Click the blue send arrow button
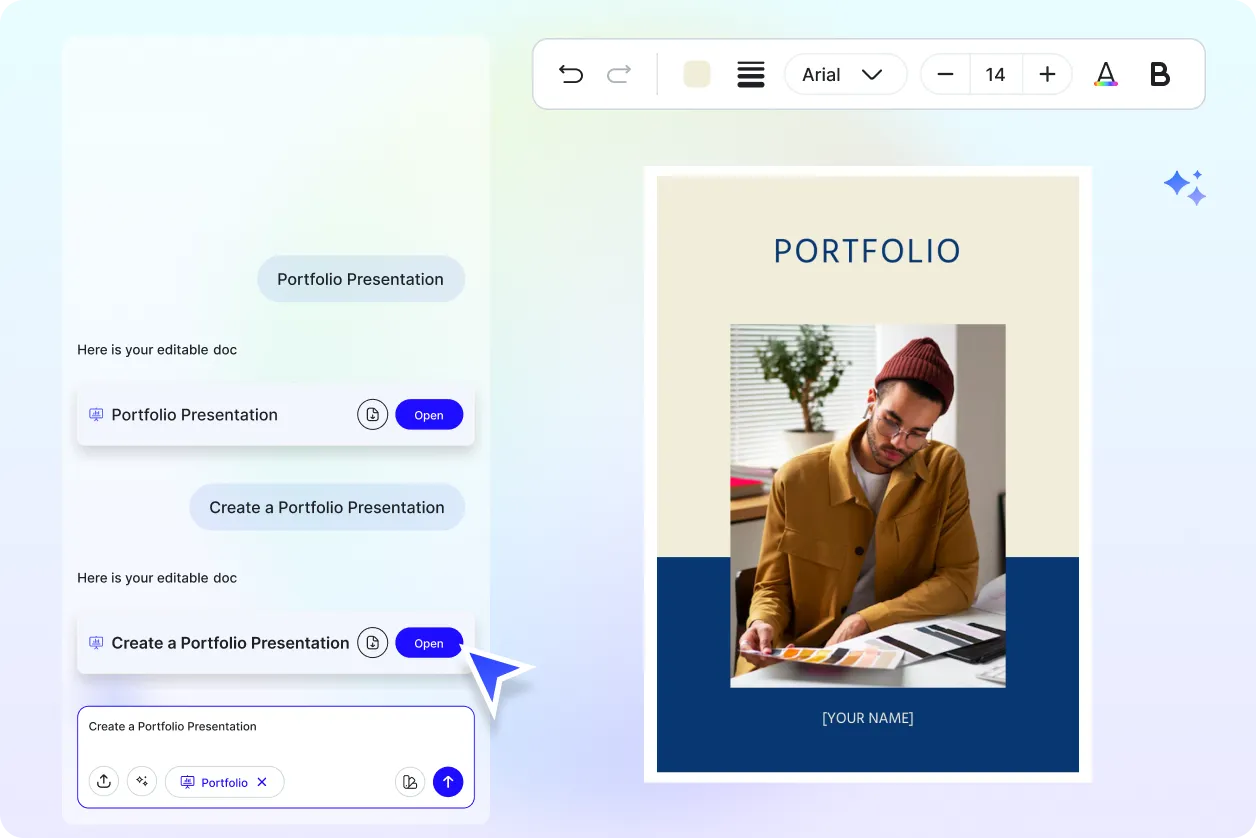The width and height of the screenshot is (1256, 838). tap(448, 781)
